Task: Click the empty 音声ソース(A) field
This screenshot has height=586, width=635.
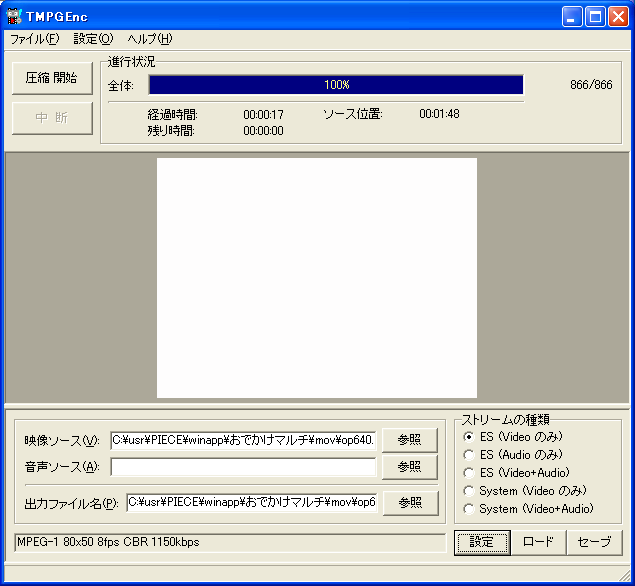Action: pyautogui.click(x=243, y=467)
